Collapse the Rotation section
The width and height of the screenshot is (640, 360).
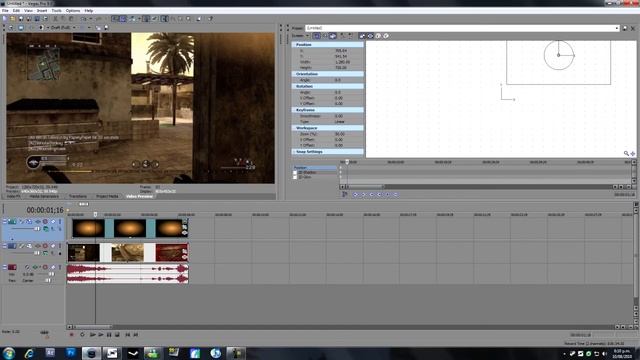(x=327, y=86)
